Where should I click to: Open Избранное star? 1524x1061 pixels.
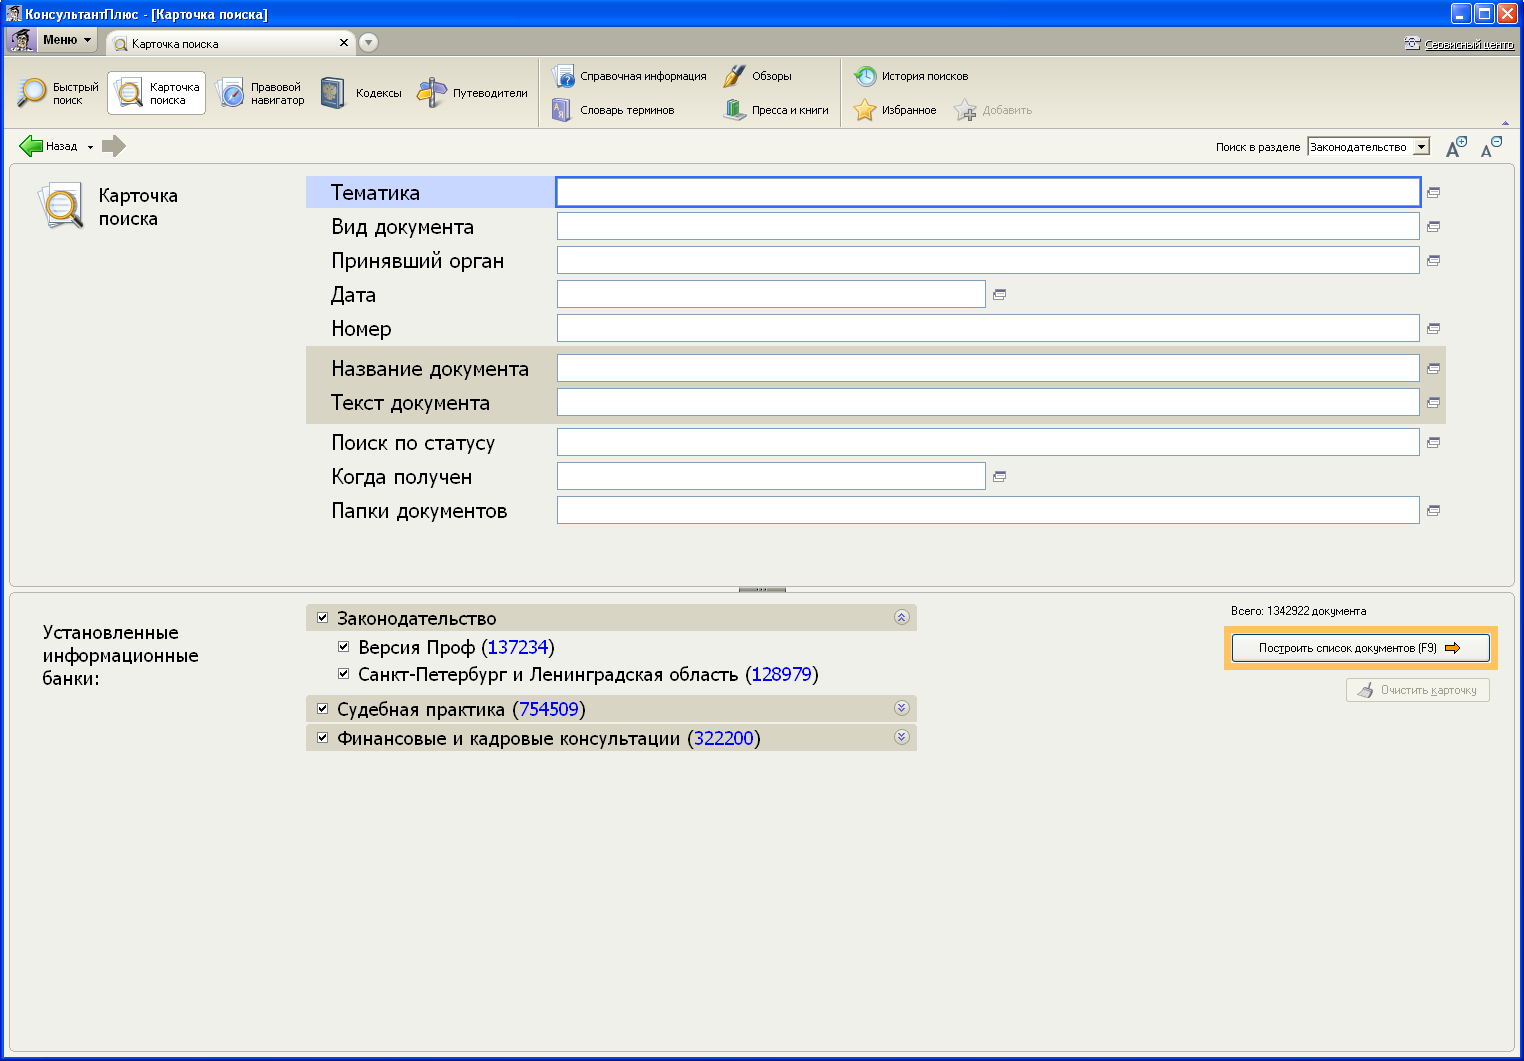(x=895, y=110)
